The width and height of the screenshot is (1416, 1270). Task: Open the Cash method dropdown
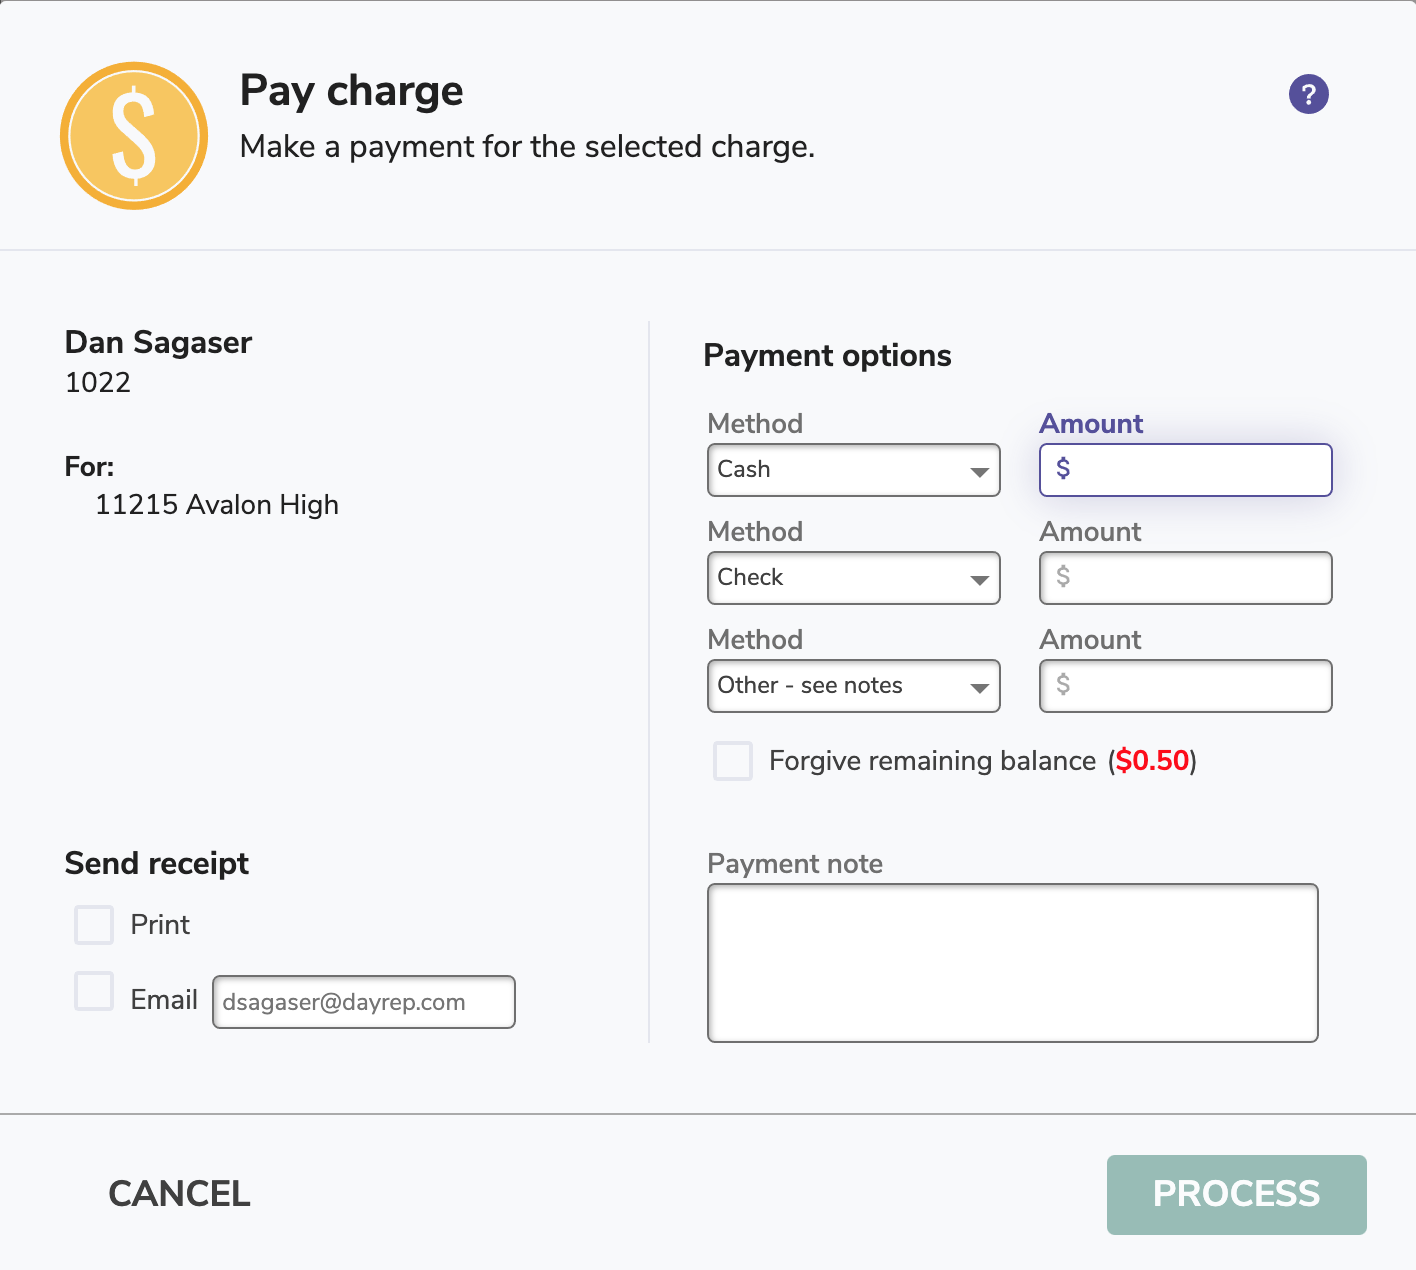click(x=853, y=470)
